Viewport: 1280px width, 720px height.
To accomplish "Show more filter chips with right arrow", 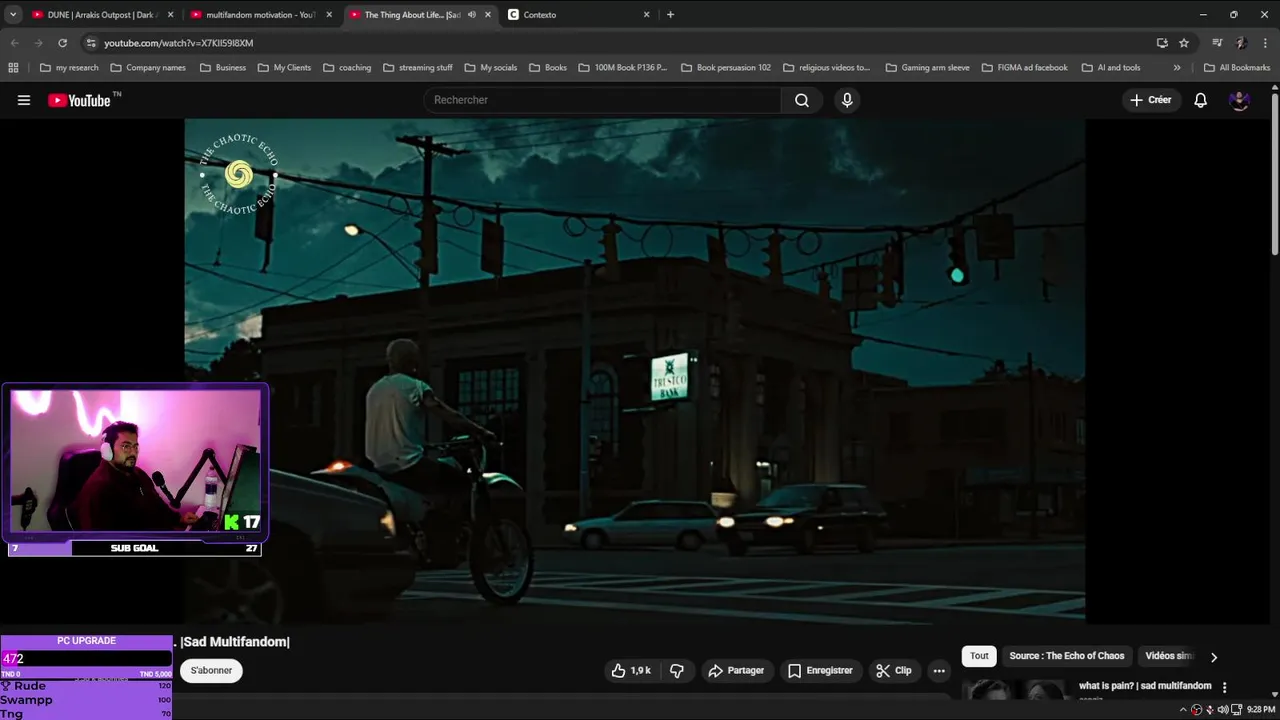I will [x=1214, y=657].
